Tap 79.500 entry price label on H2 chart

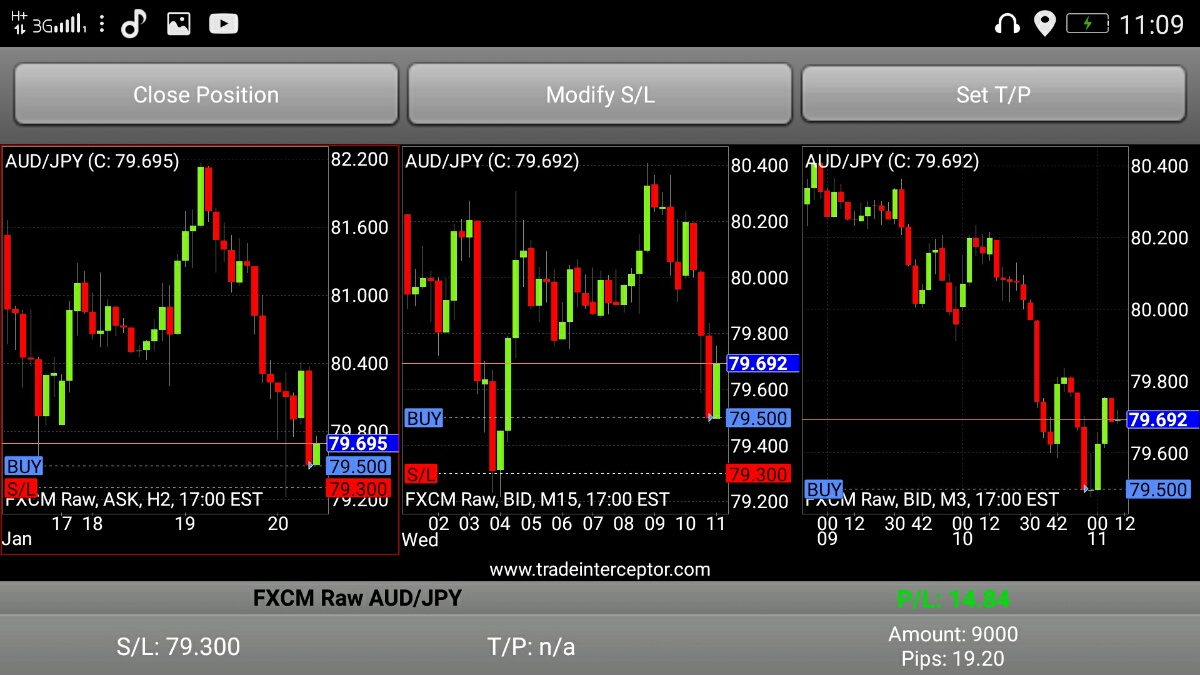click(357, 466)
